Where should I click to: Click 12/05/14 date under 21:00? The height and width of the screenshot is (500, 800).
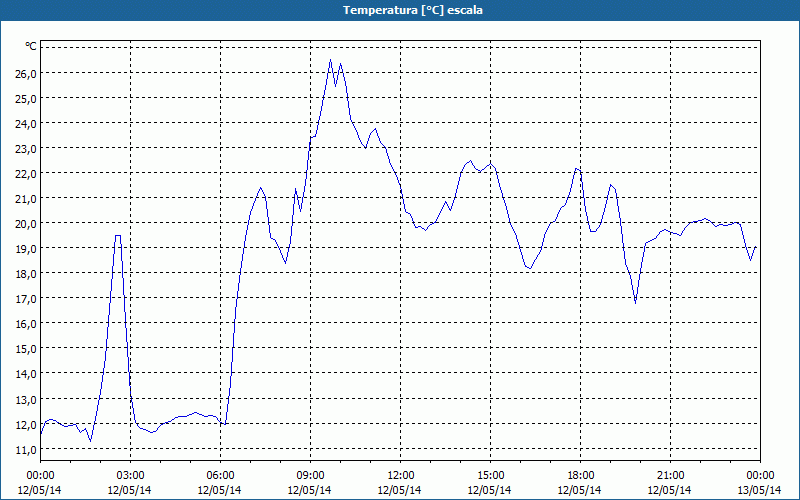[670, 490]
